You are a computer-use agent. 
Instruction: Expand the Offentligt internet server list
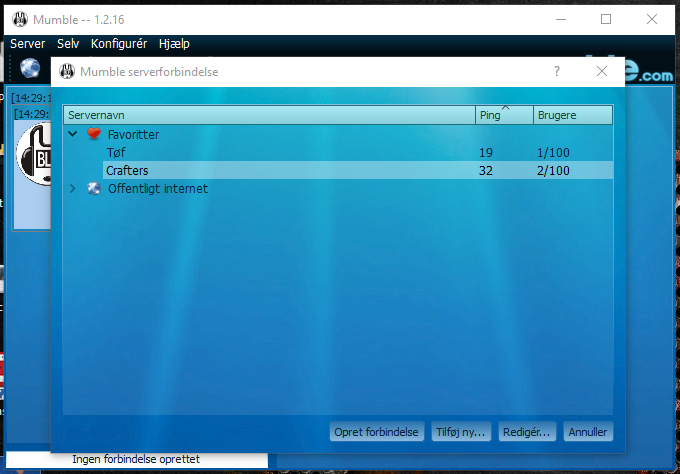73,188
